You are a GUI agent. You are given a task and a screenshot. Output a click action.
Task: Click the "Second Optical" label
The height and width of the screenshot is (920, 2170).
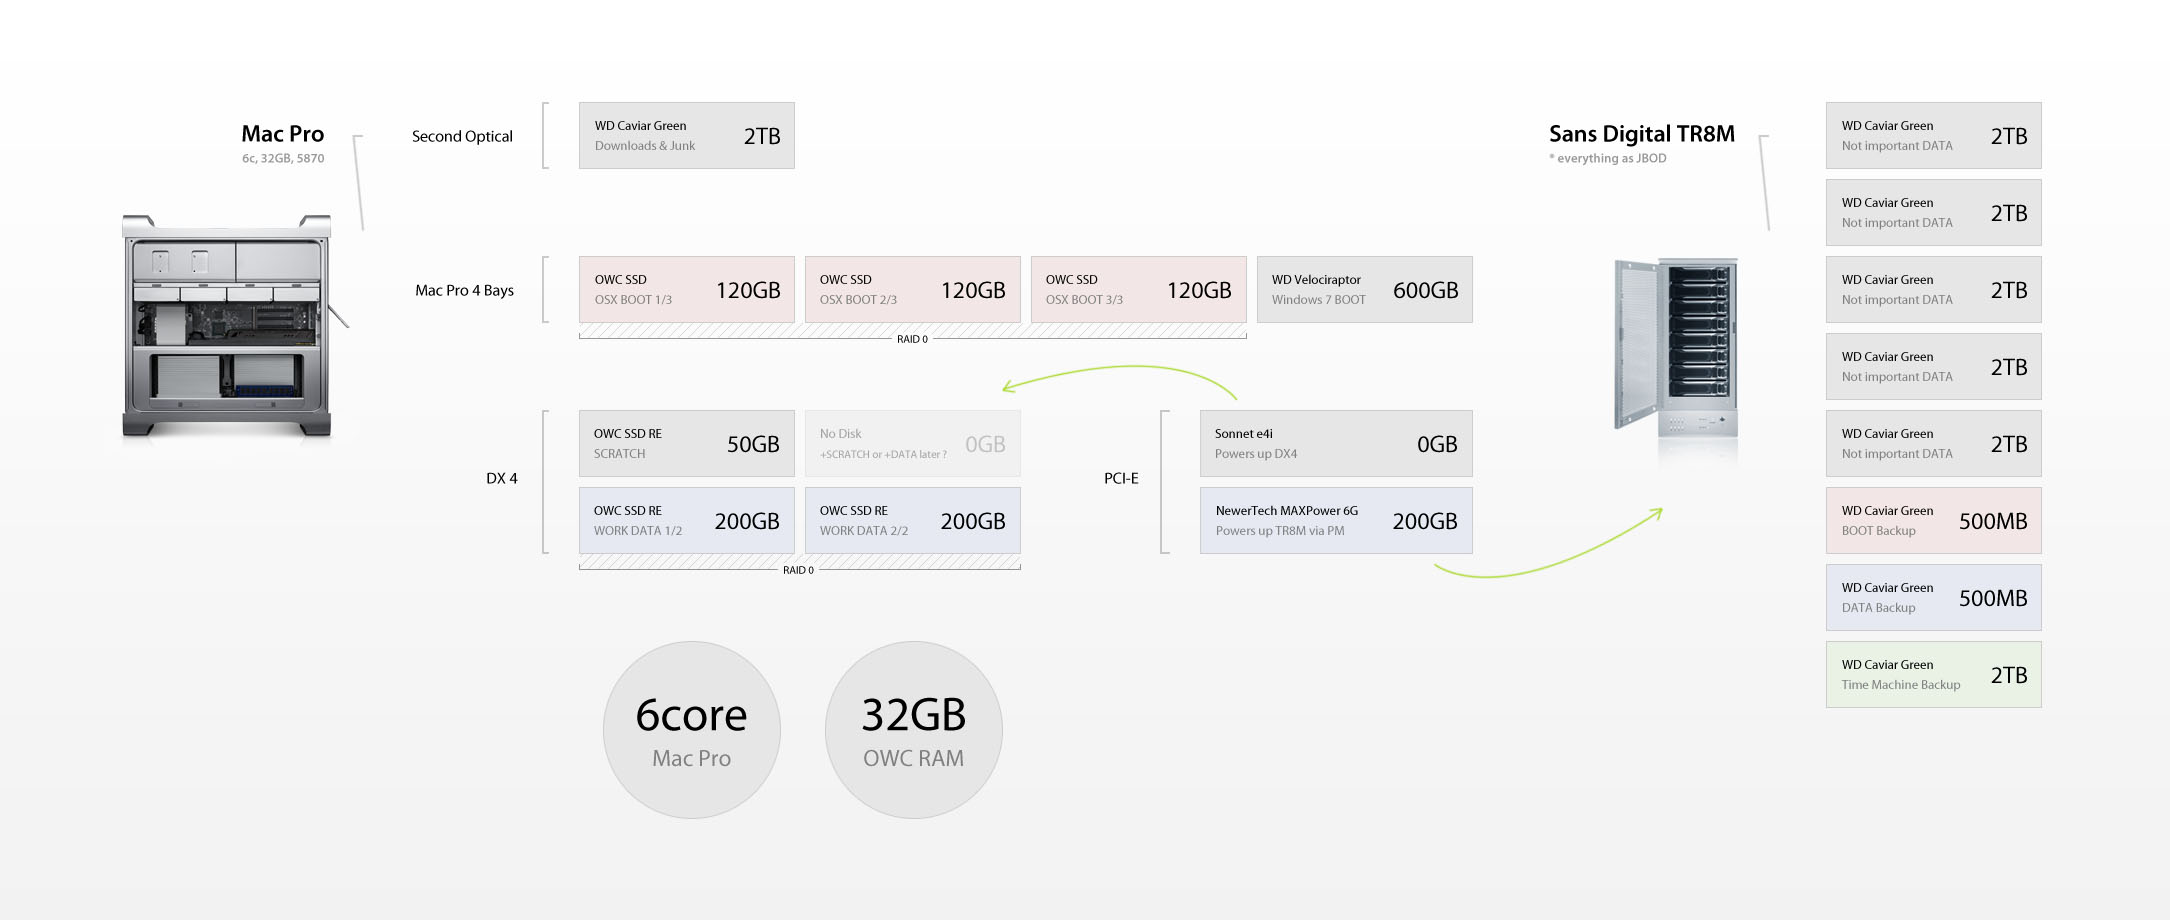click(x=462, y=136)
